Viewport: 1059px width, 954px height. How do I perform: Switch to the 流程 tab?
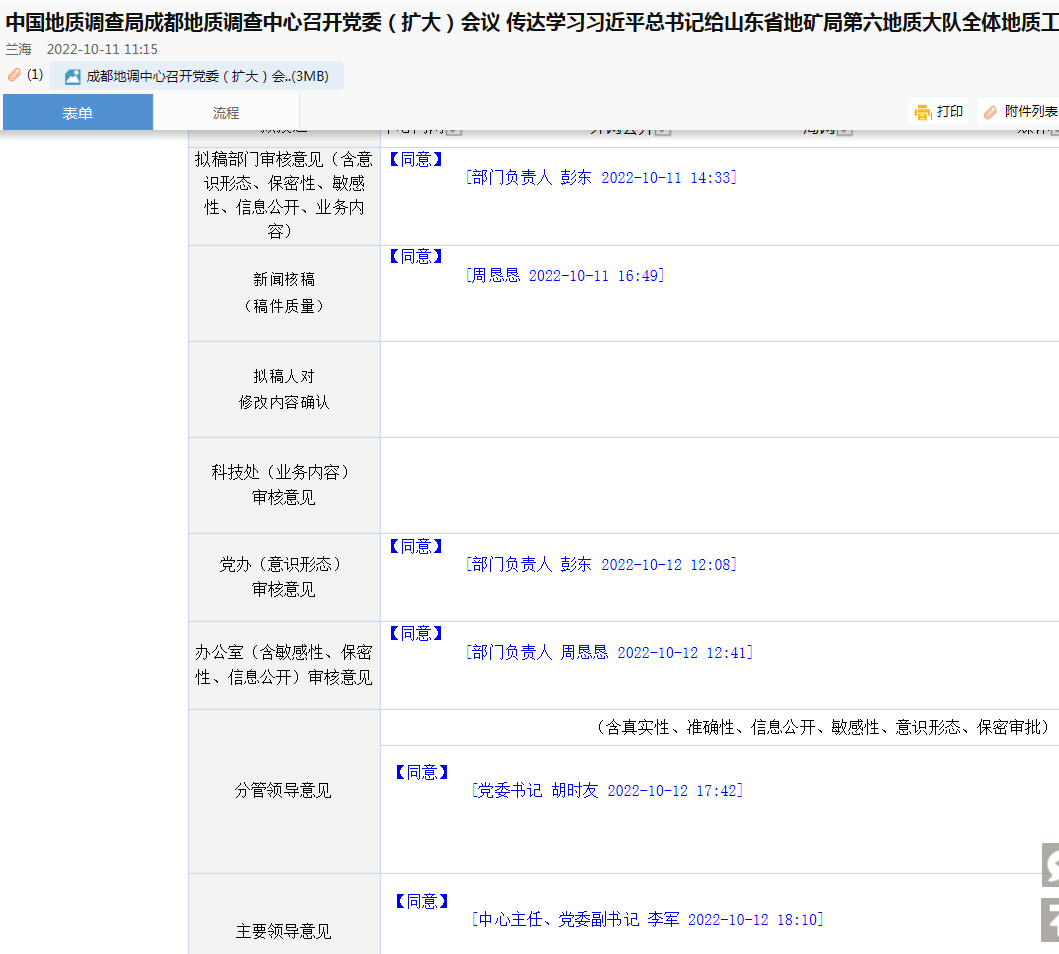click(x=226, y=113)
